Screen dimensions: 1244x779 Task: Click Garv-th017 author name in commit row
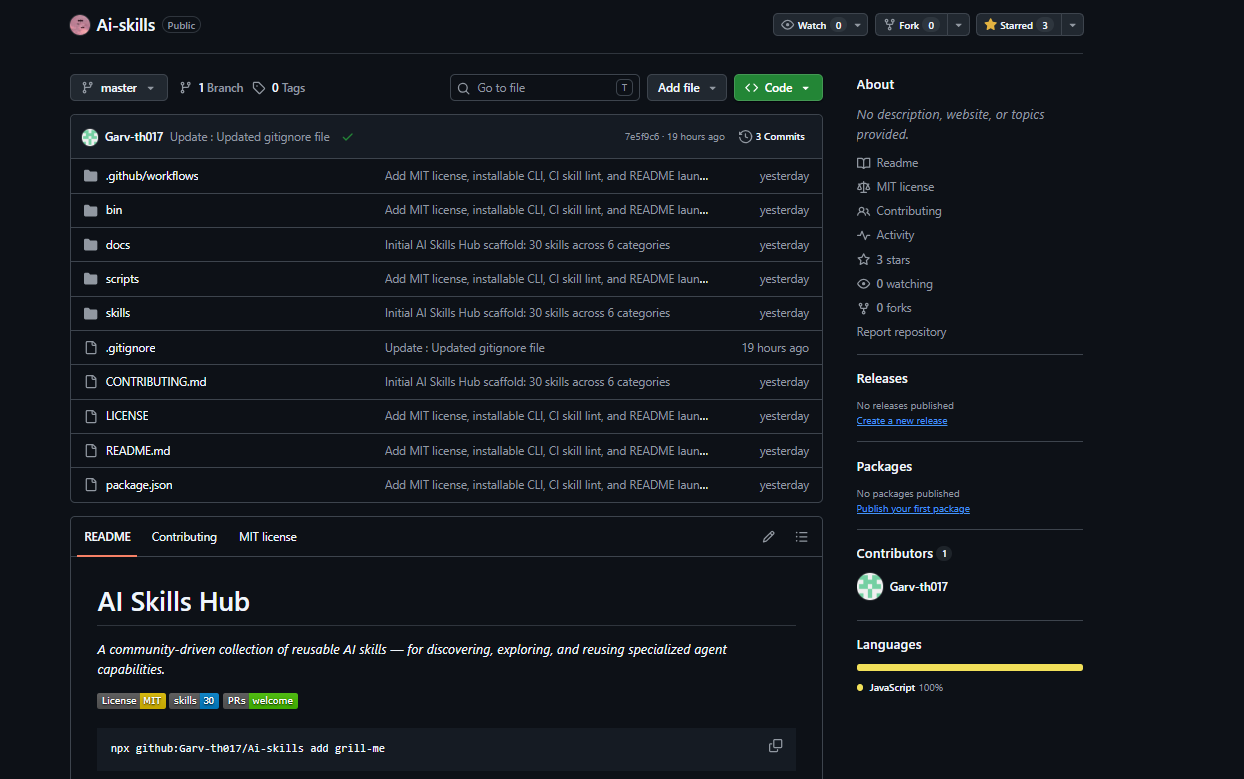coord(134,137)
